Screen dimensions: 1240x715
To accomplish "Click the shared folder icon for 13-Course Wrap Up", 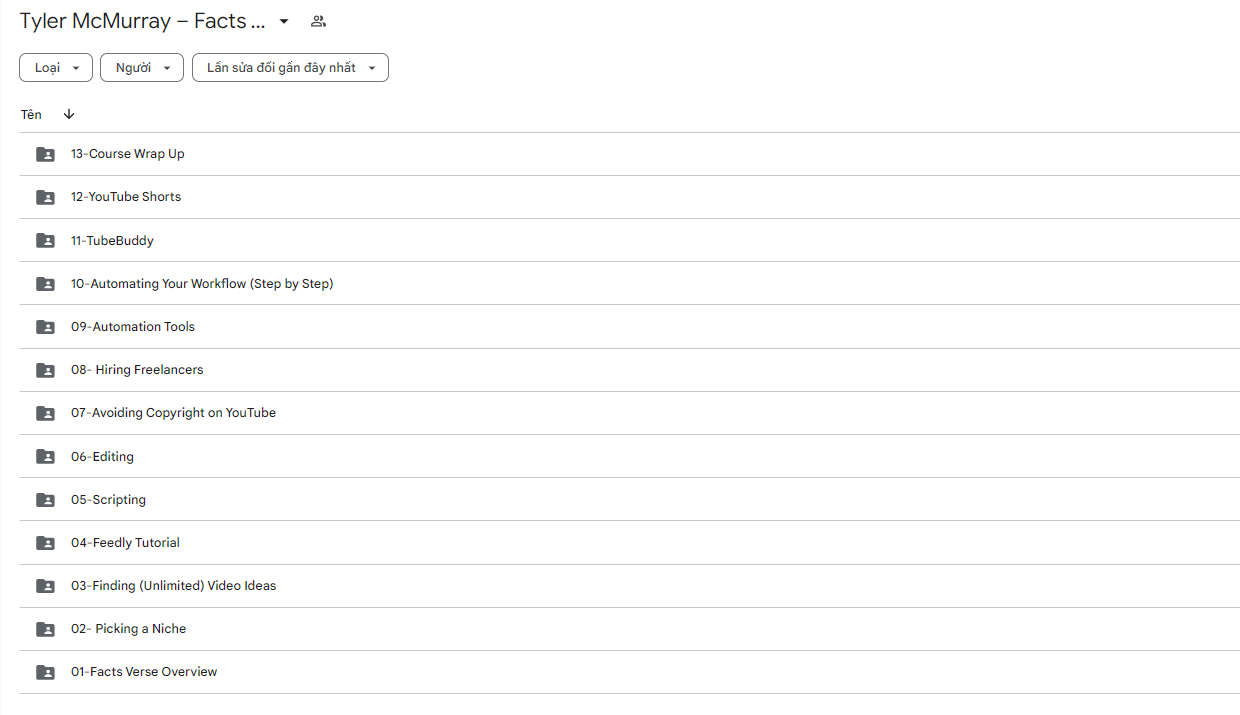I will [45, 154].
